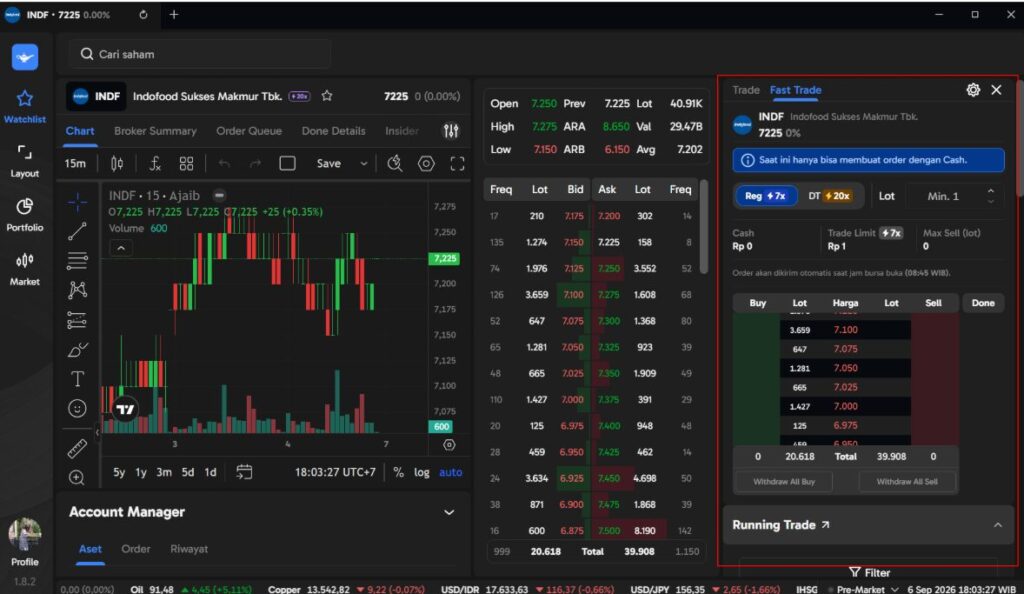This screenshot has width=1024, height=594.
Task: Click the Cari saham search field
Action: (x=200, y=54)
